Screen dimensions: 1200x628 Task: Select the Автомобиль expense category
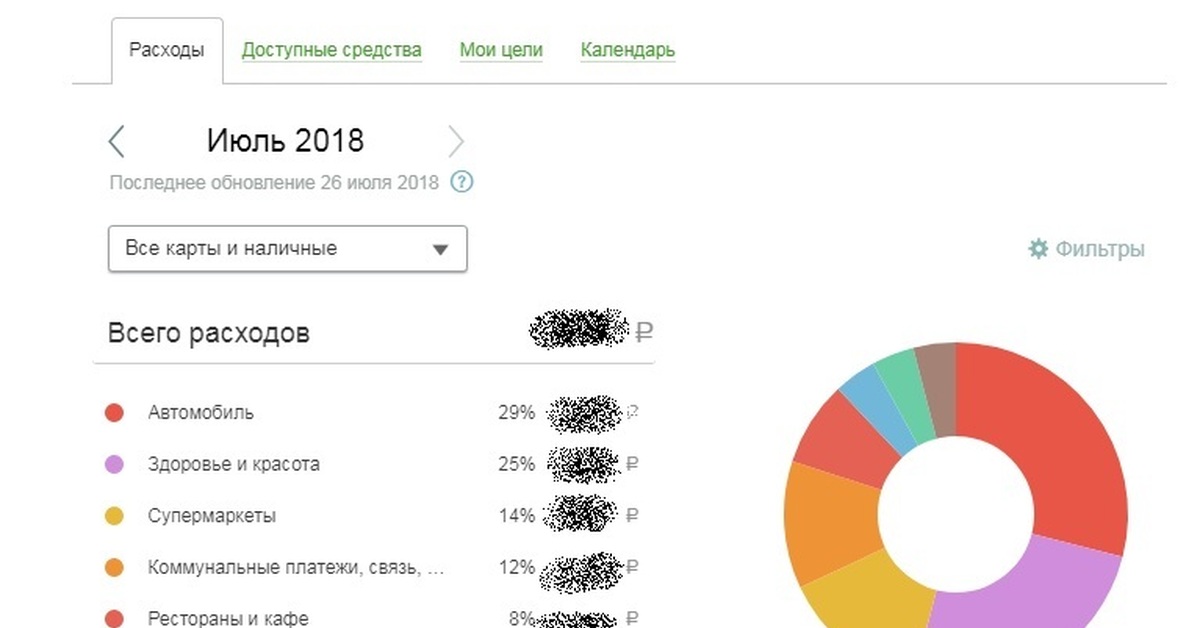[201, 412]
